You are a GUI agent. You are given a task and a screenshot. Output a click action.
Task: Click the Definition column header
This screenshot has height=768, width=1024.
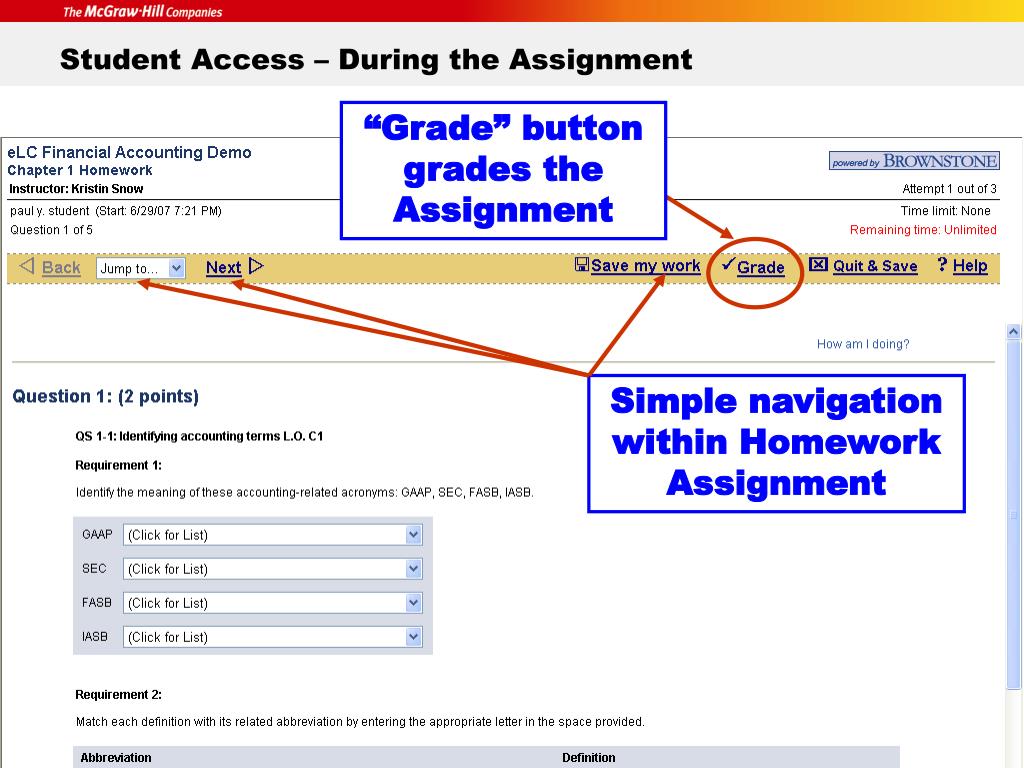tap(588, 758)
